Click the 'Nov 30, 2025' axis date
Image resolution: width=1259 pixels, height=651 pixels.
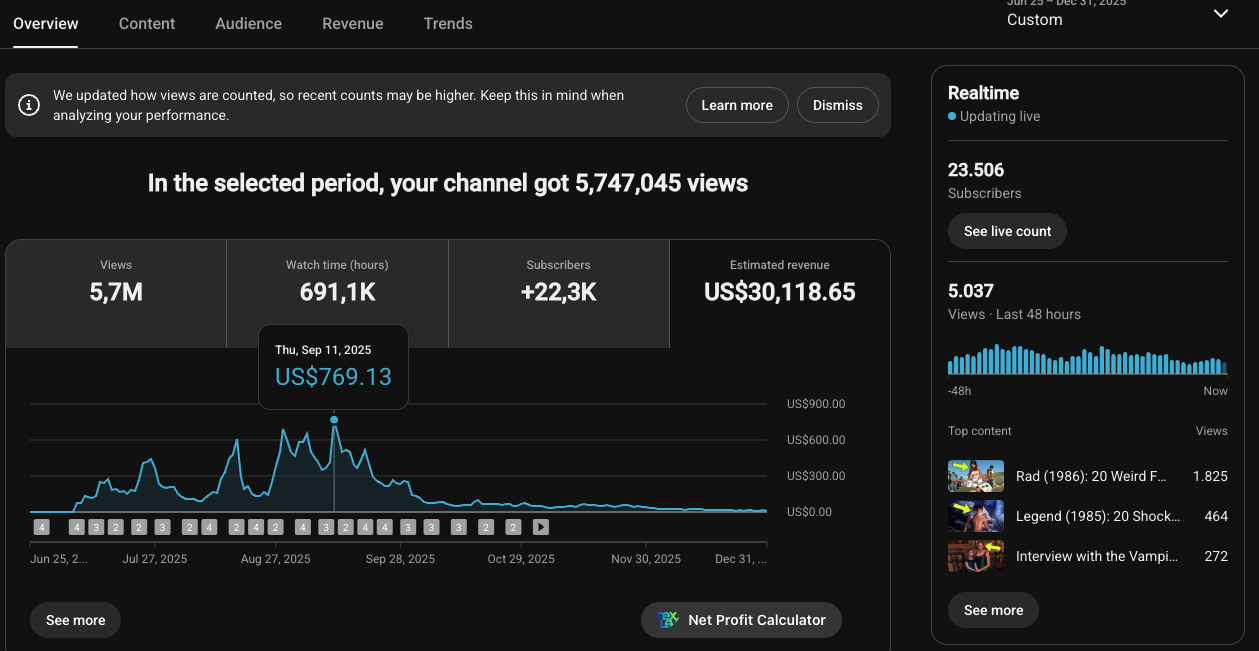646,559
